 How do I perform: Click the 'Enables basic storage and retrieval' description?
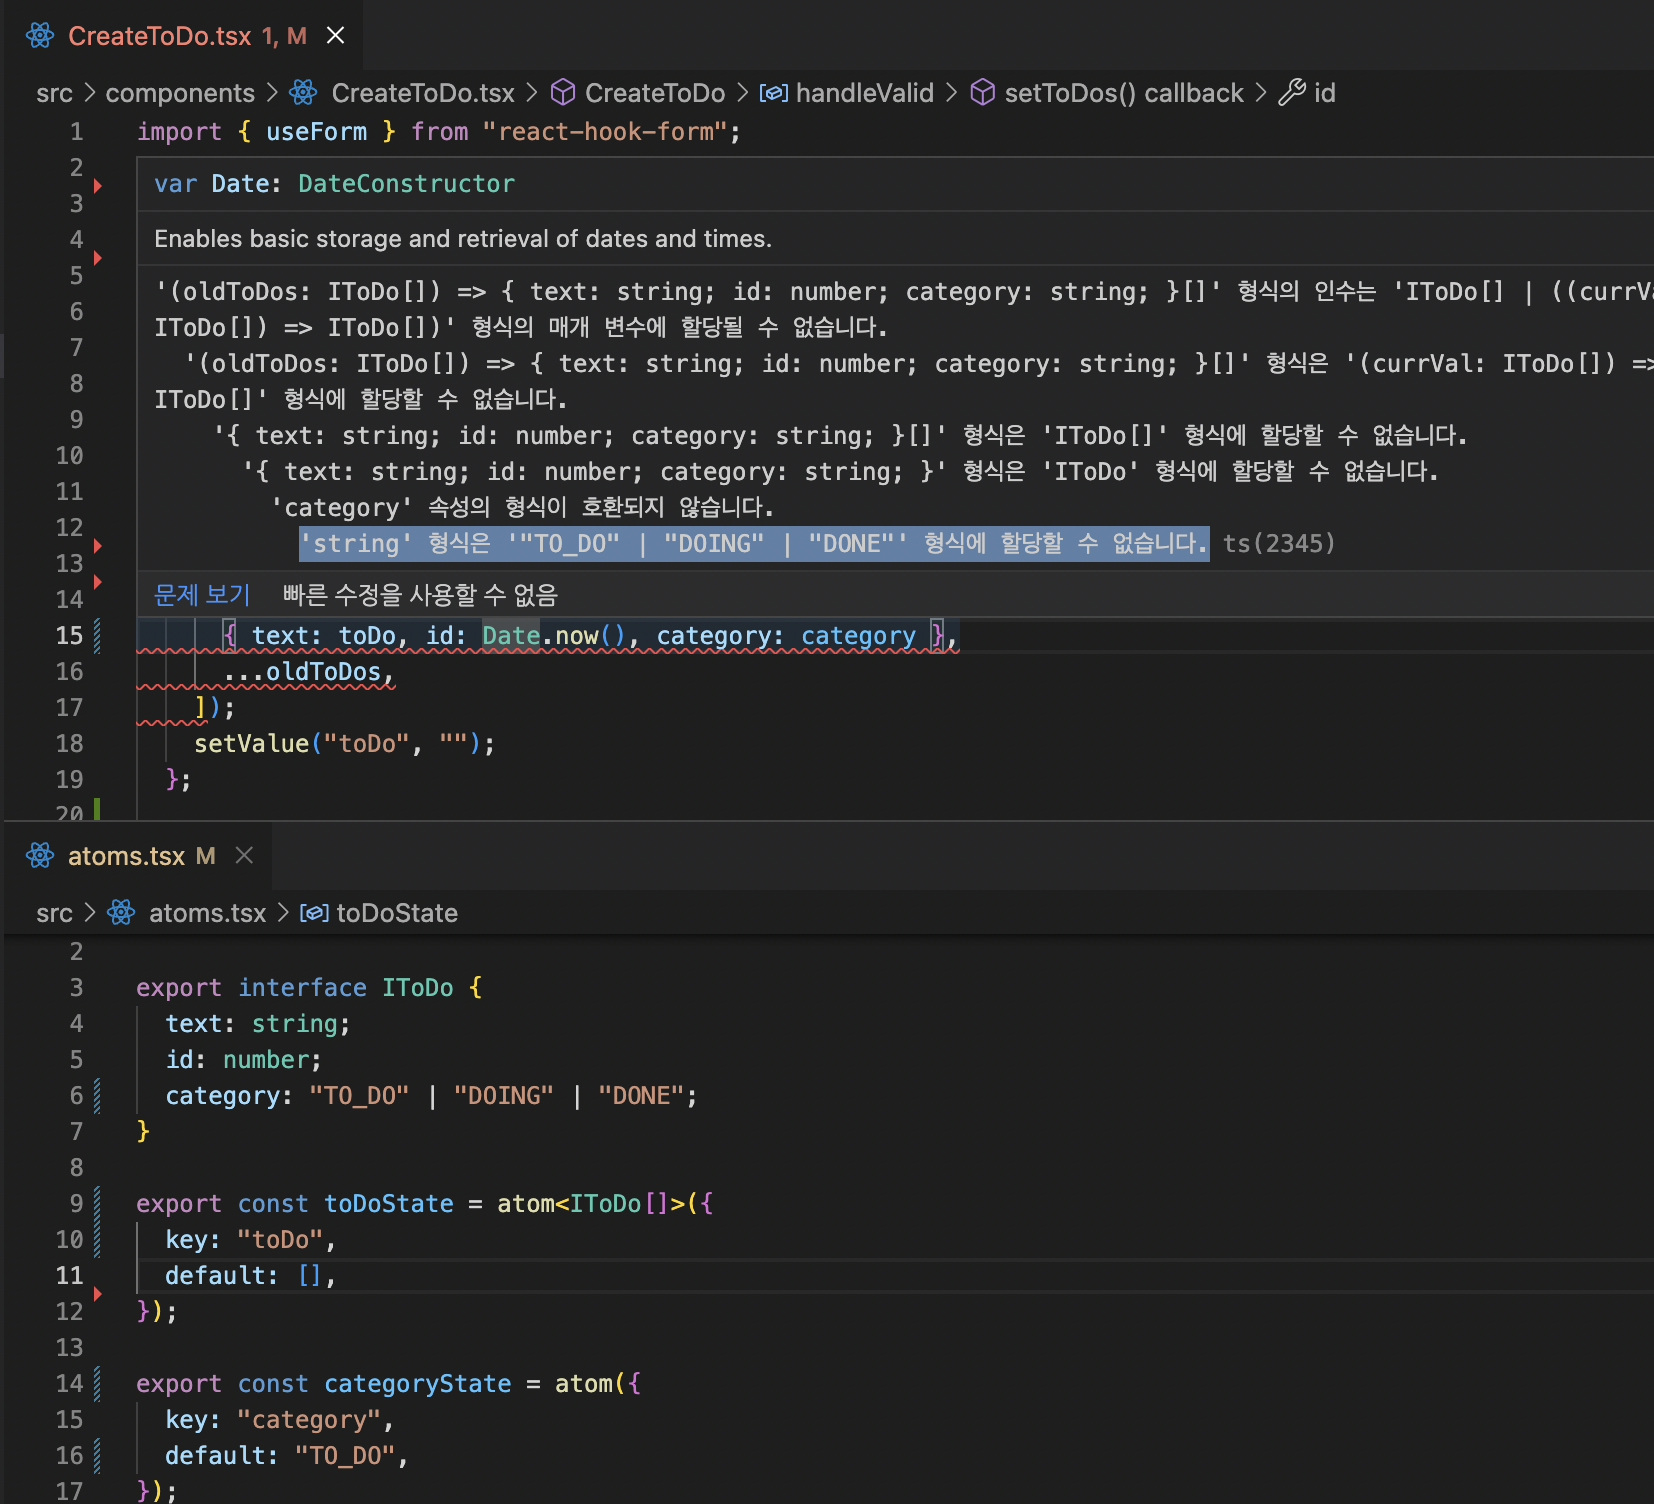coord(463,239)
